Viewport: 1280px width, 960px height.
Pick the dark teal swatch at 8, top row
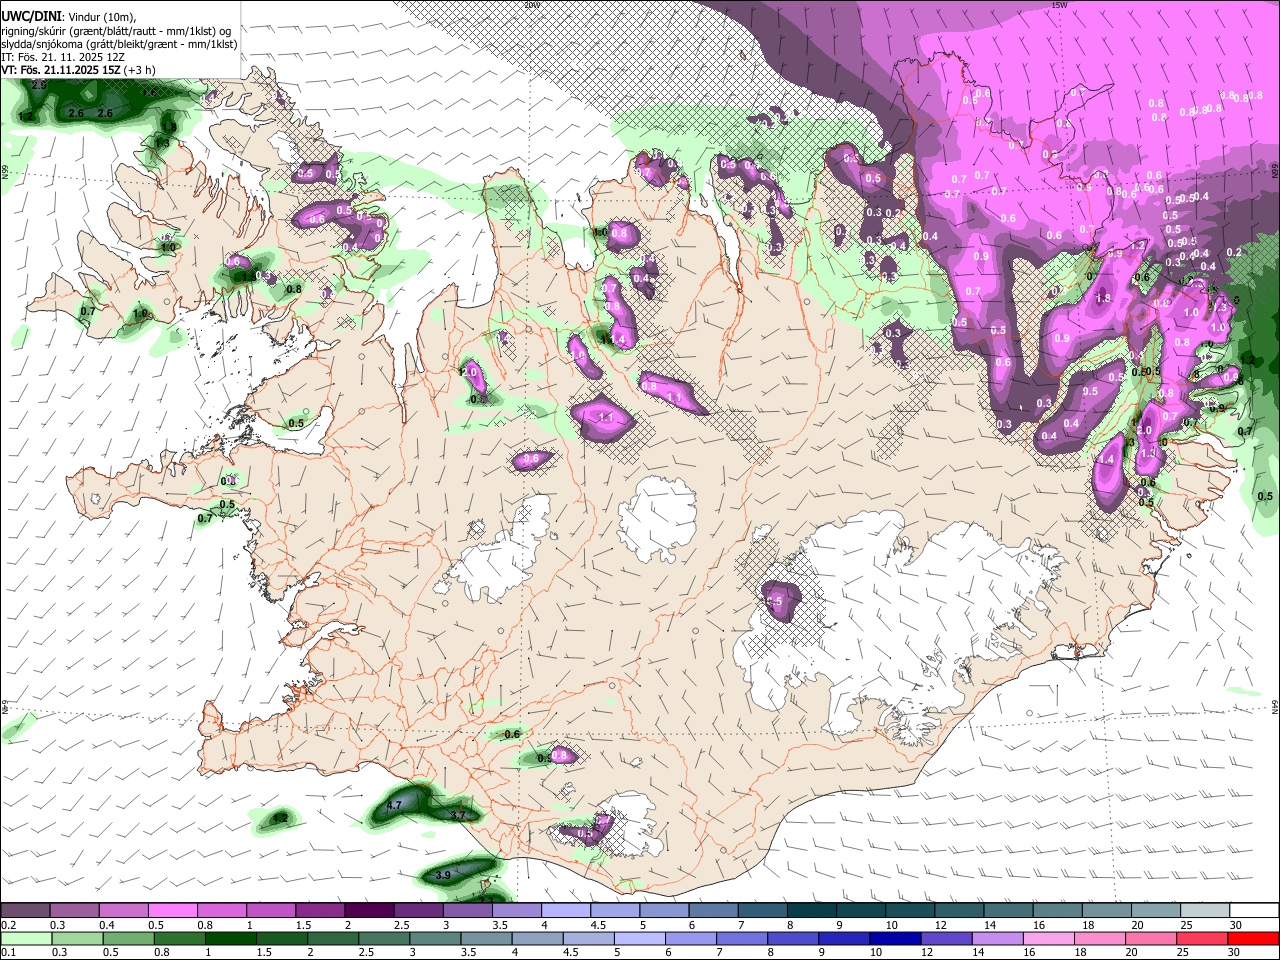(811, 911)
